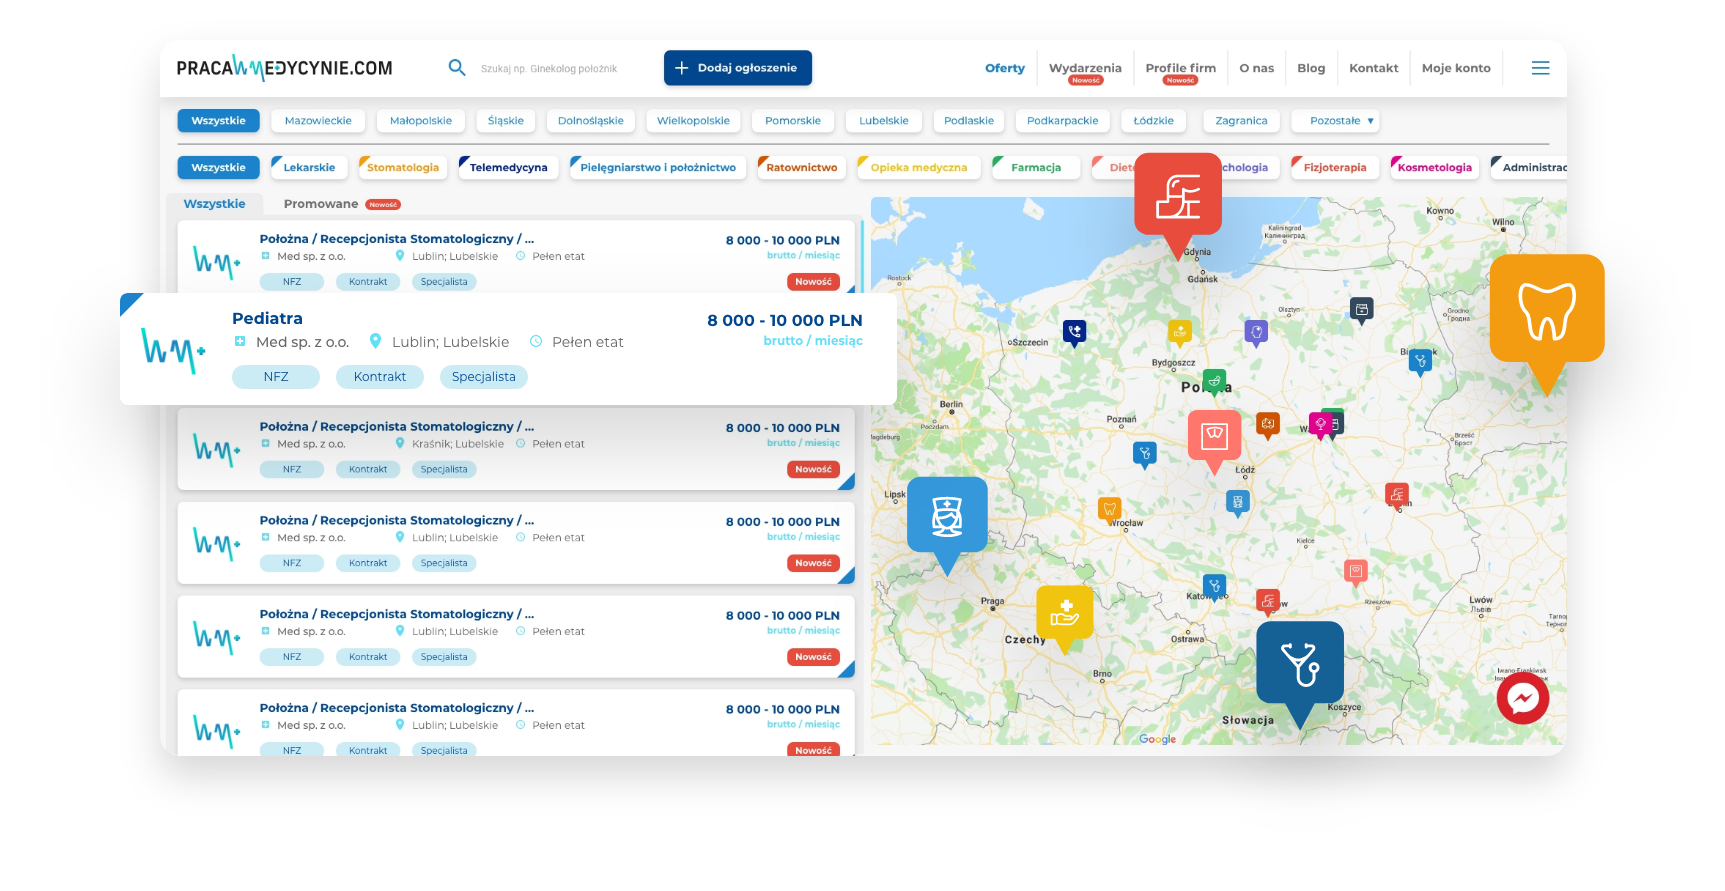Choose the Farmacja category

click(x=1035, y=168)
